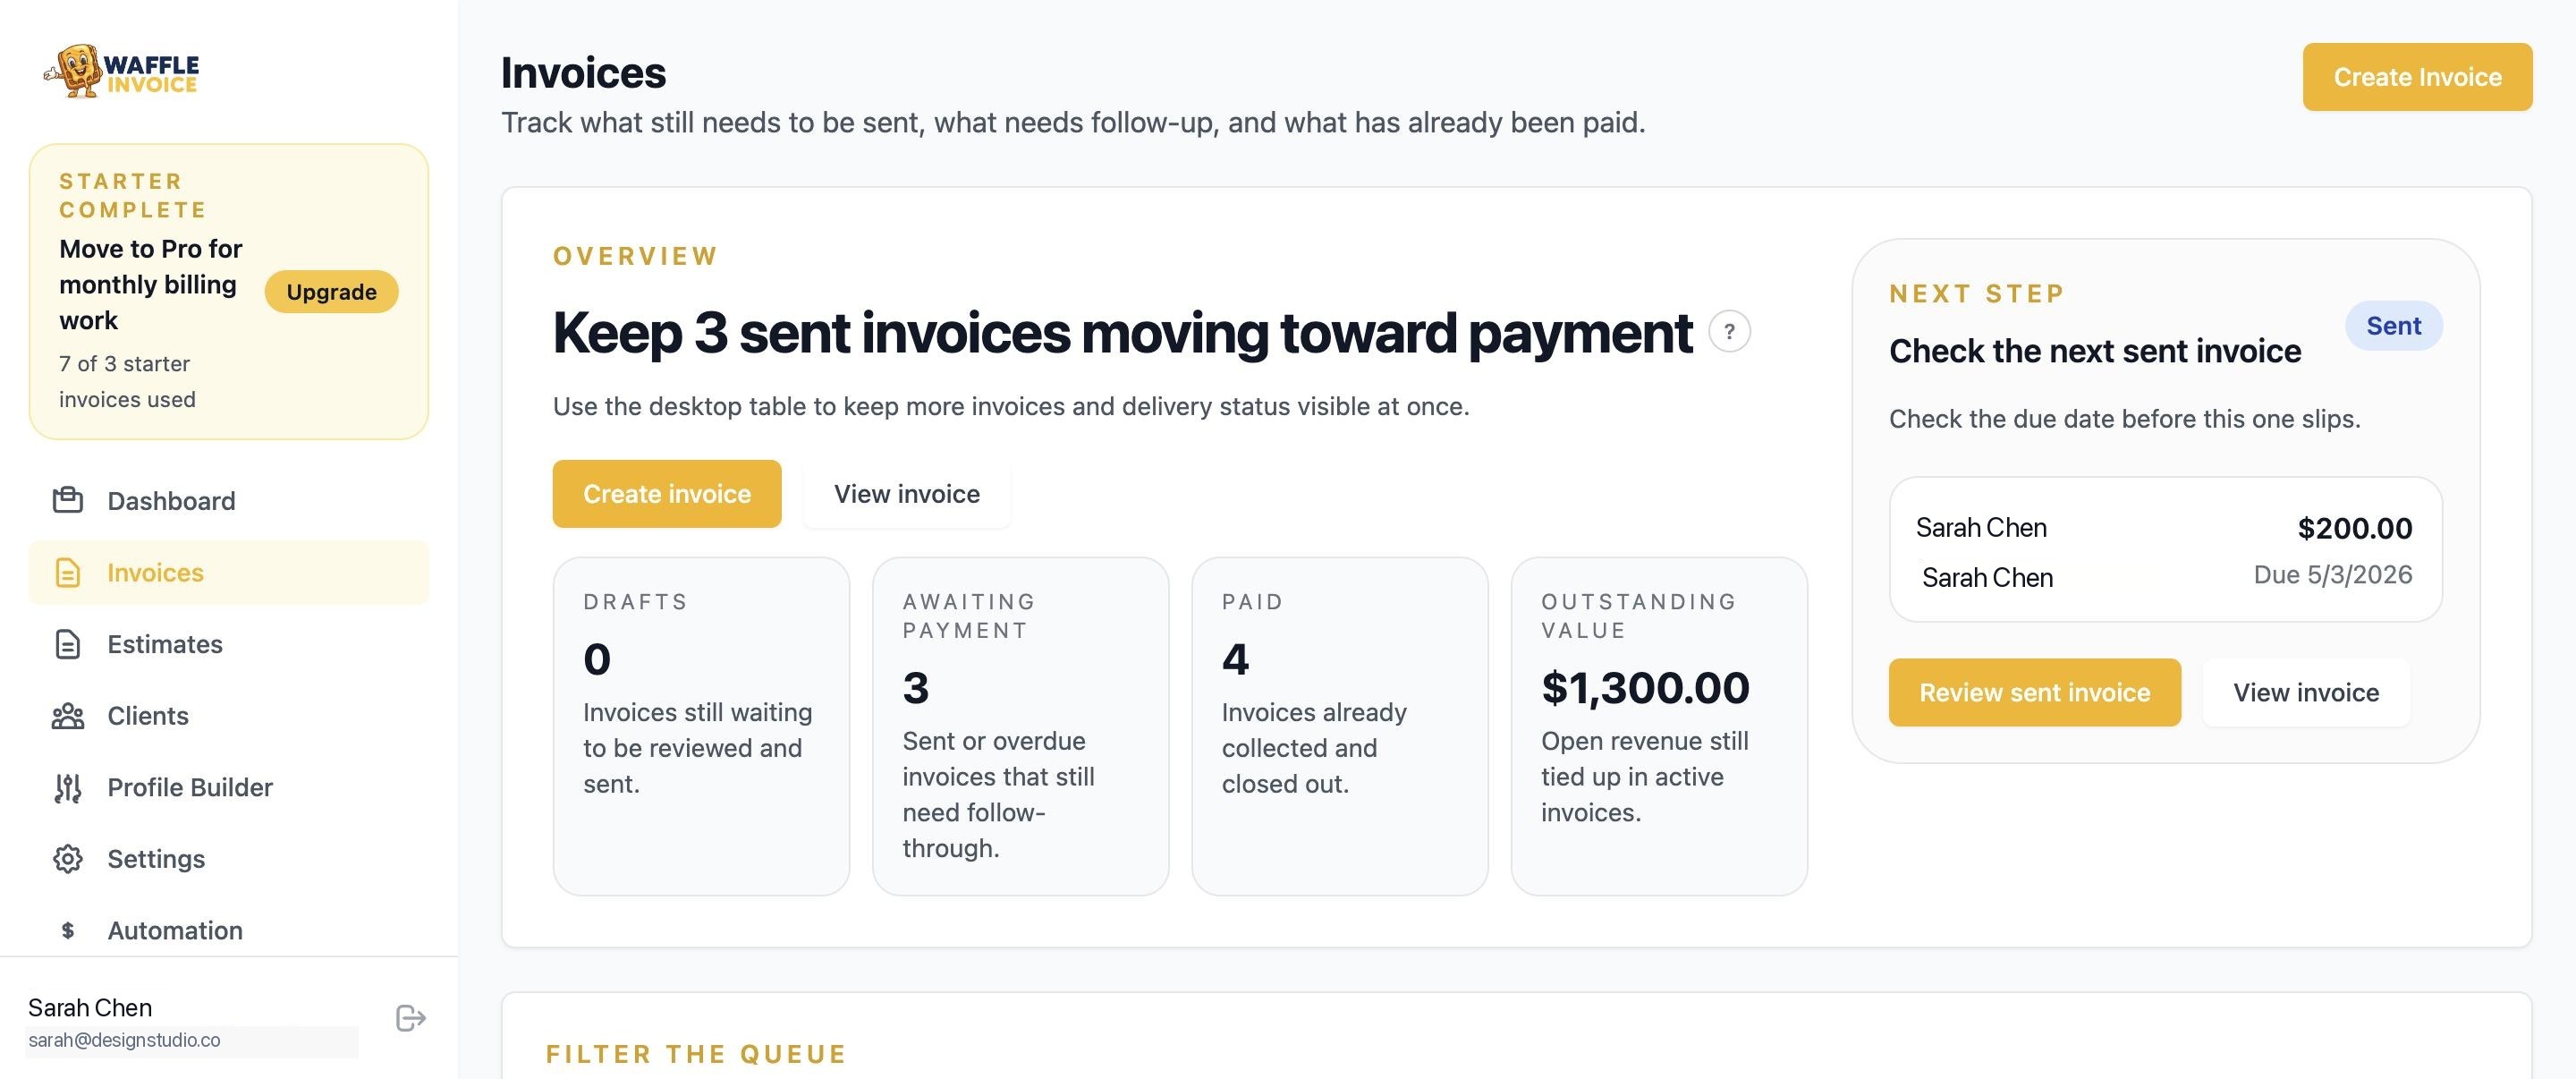Screen dimensions: 2576x1079
Task: Open Settings with the gear icon
Action: pyautogui.click(x=67, y=858)
